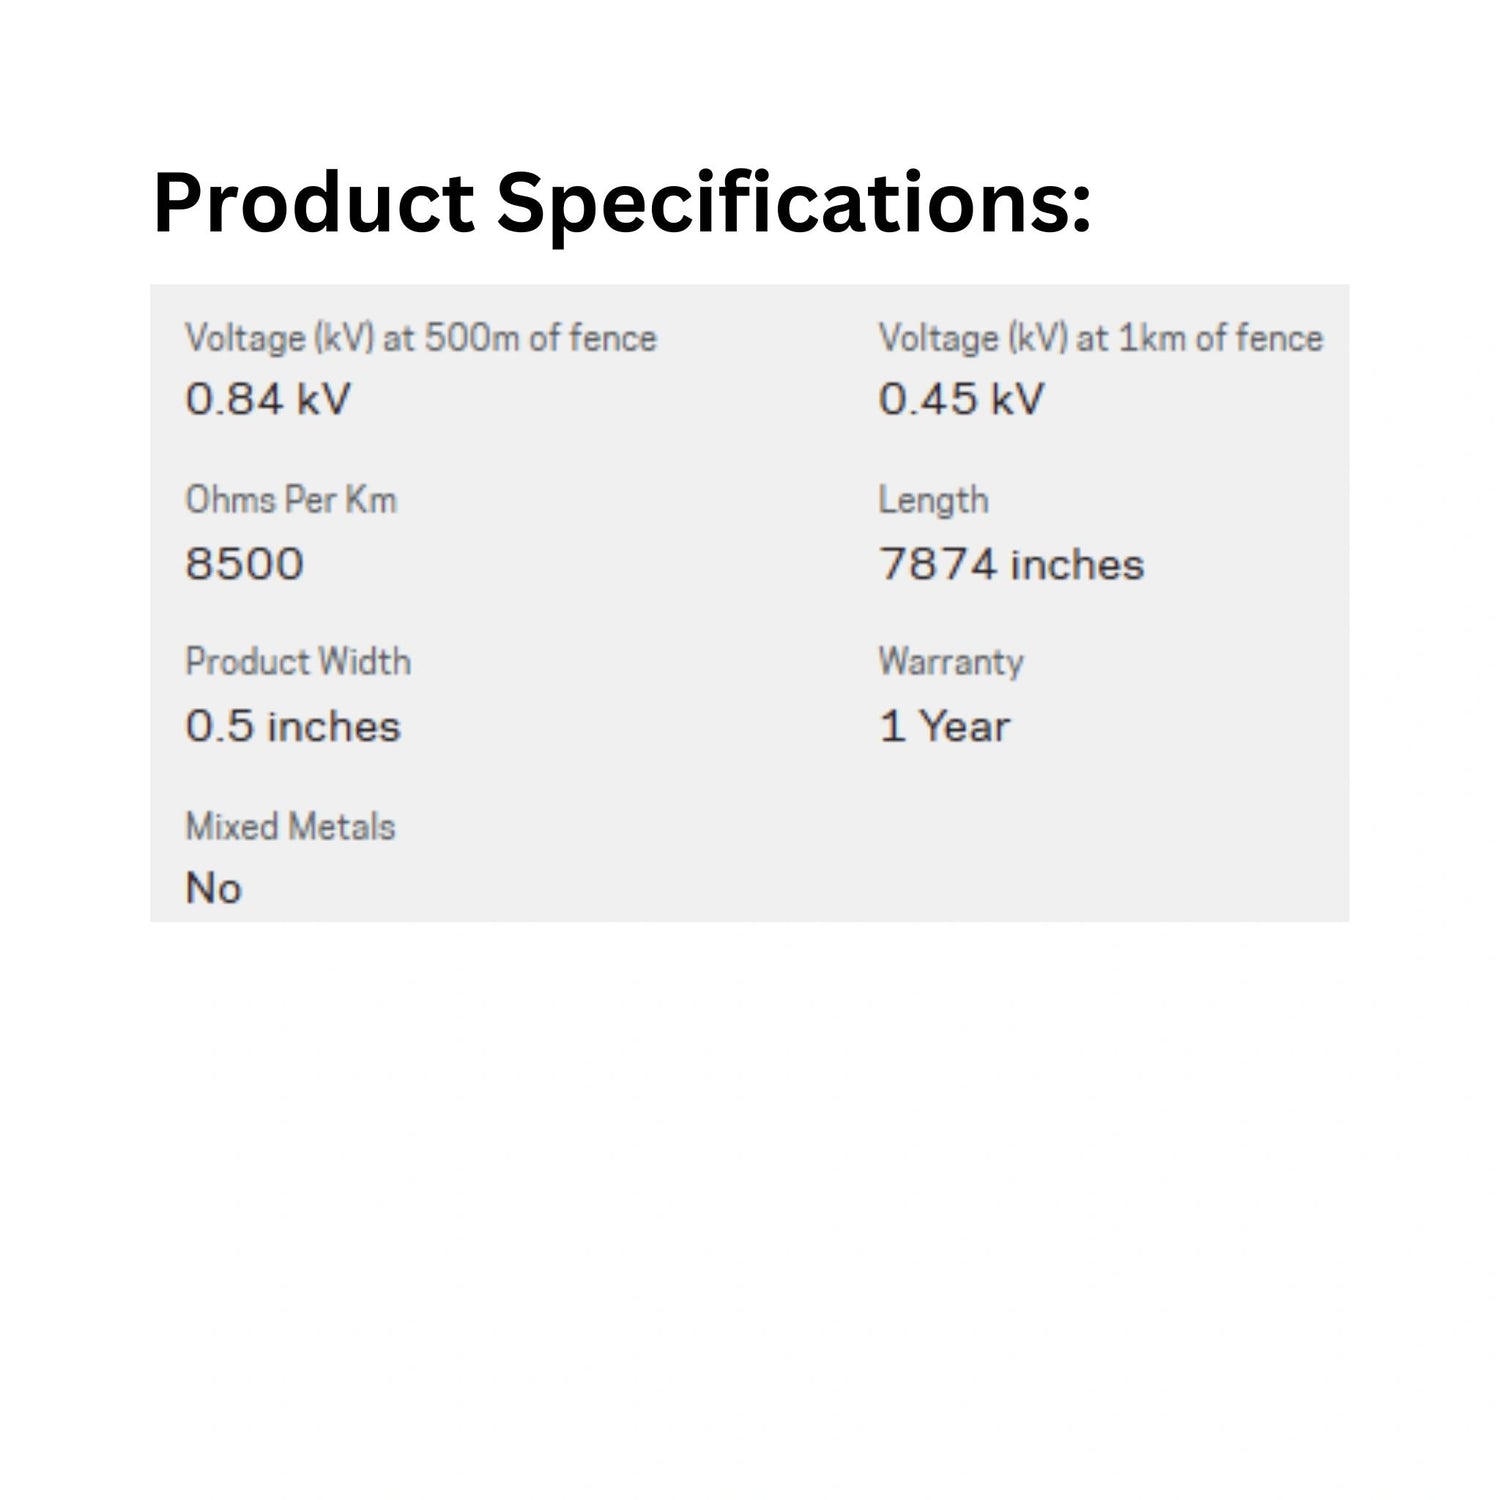Click the 0.45 kV voltage value
Viewport: 1500px width, 1500px height.
961,400
